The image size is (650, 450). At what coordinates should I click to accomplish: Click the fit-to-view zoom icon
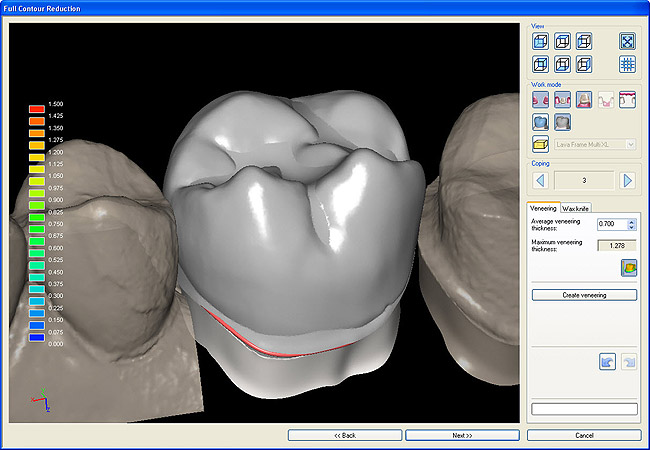coord(628,42)
